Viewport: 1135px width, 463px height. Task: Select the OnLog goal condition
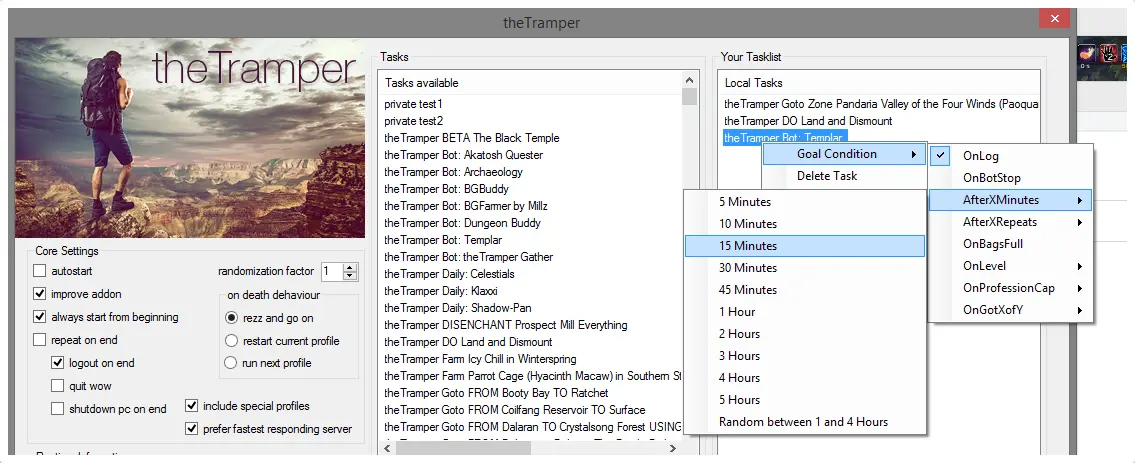click(x=1010, y=156)
